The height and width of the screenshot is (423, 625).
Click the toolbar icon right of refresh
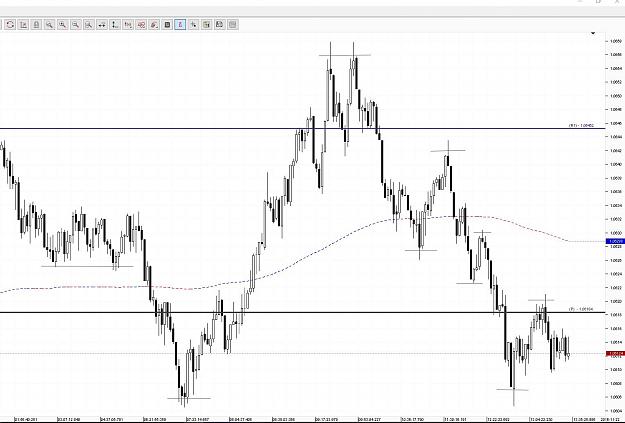pyautogui.click(x=23, y=25)
